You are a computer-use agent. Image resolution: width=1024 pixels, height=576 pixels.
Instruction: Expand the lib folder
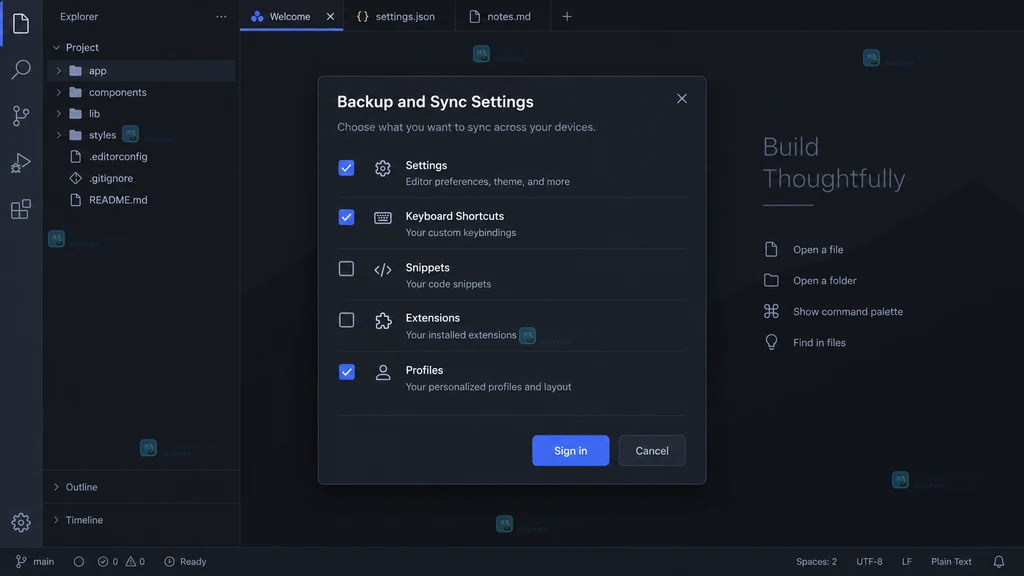(59, 114)
